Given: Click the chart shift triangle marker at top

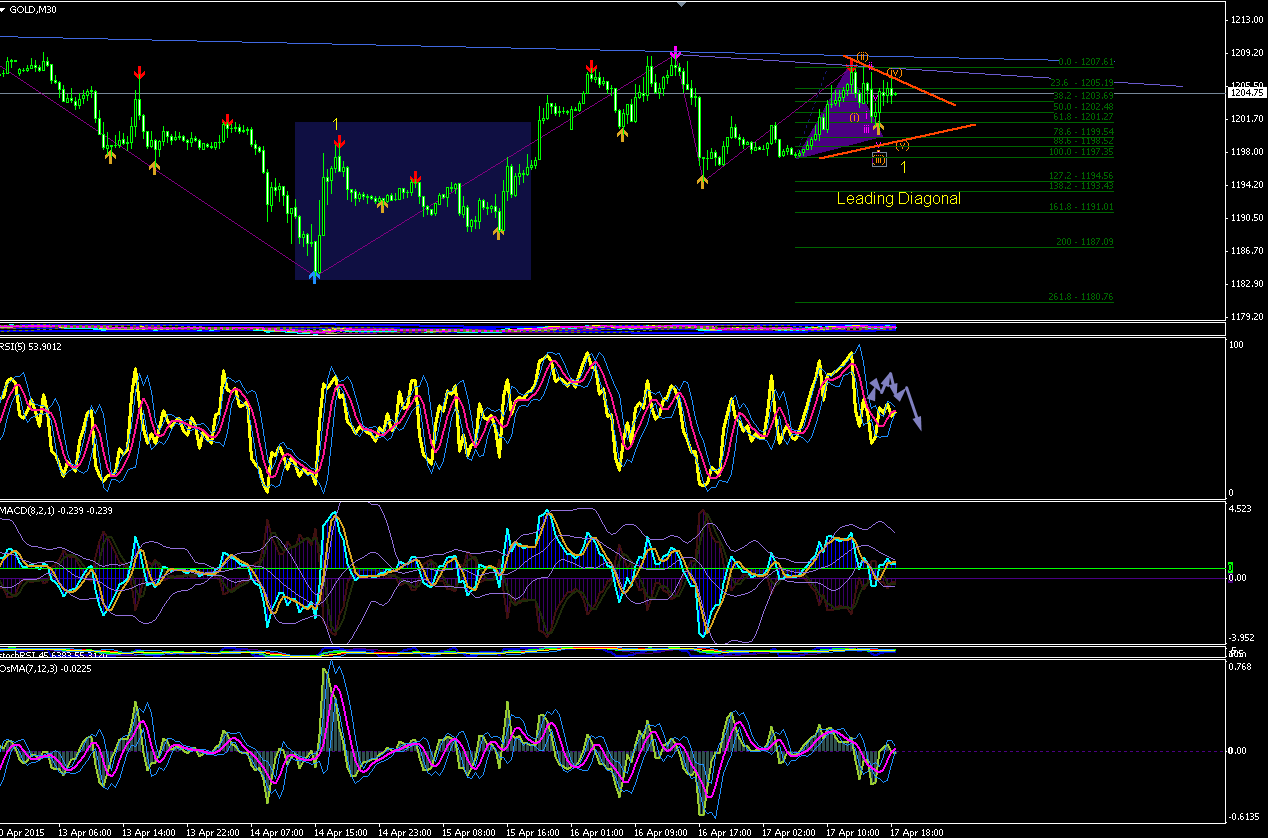Looking at the screenshot, I should (x=681, y=4).
